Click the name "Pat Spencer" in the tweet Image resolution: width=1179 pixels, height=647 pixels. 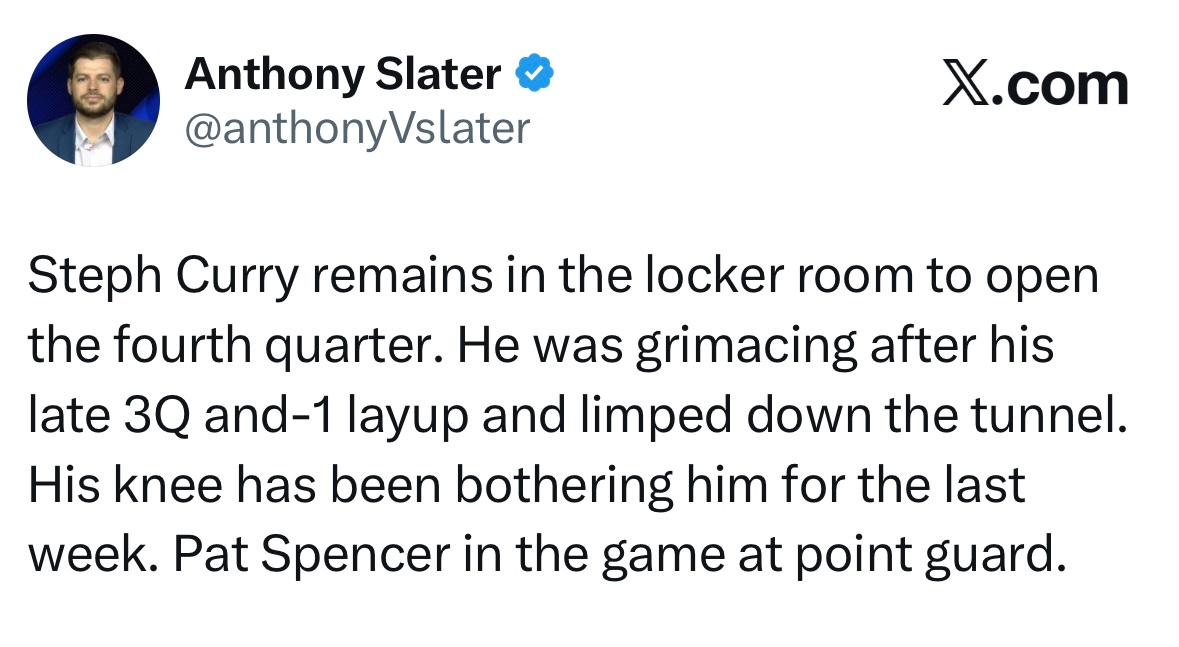312,555
